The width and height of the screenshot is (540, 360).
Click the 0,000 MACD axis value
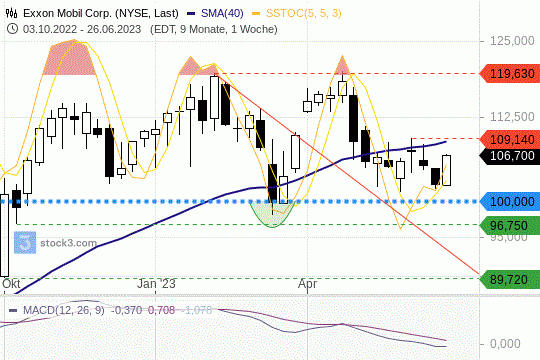pos(505,344)
